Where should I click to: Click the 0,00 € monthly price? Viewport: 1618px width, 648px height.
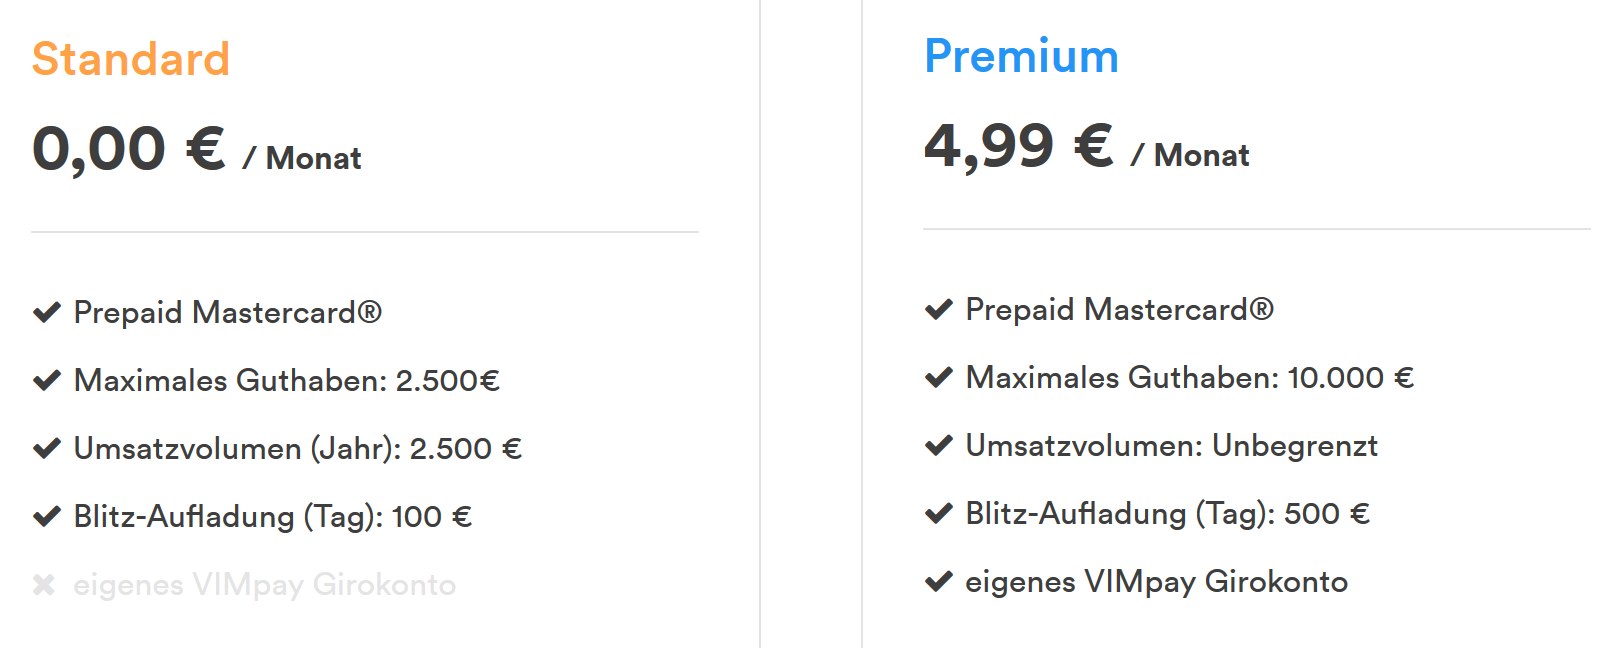pyautogui.click(x=129, y=149)
